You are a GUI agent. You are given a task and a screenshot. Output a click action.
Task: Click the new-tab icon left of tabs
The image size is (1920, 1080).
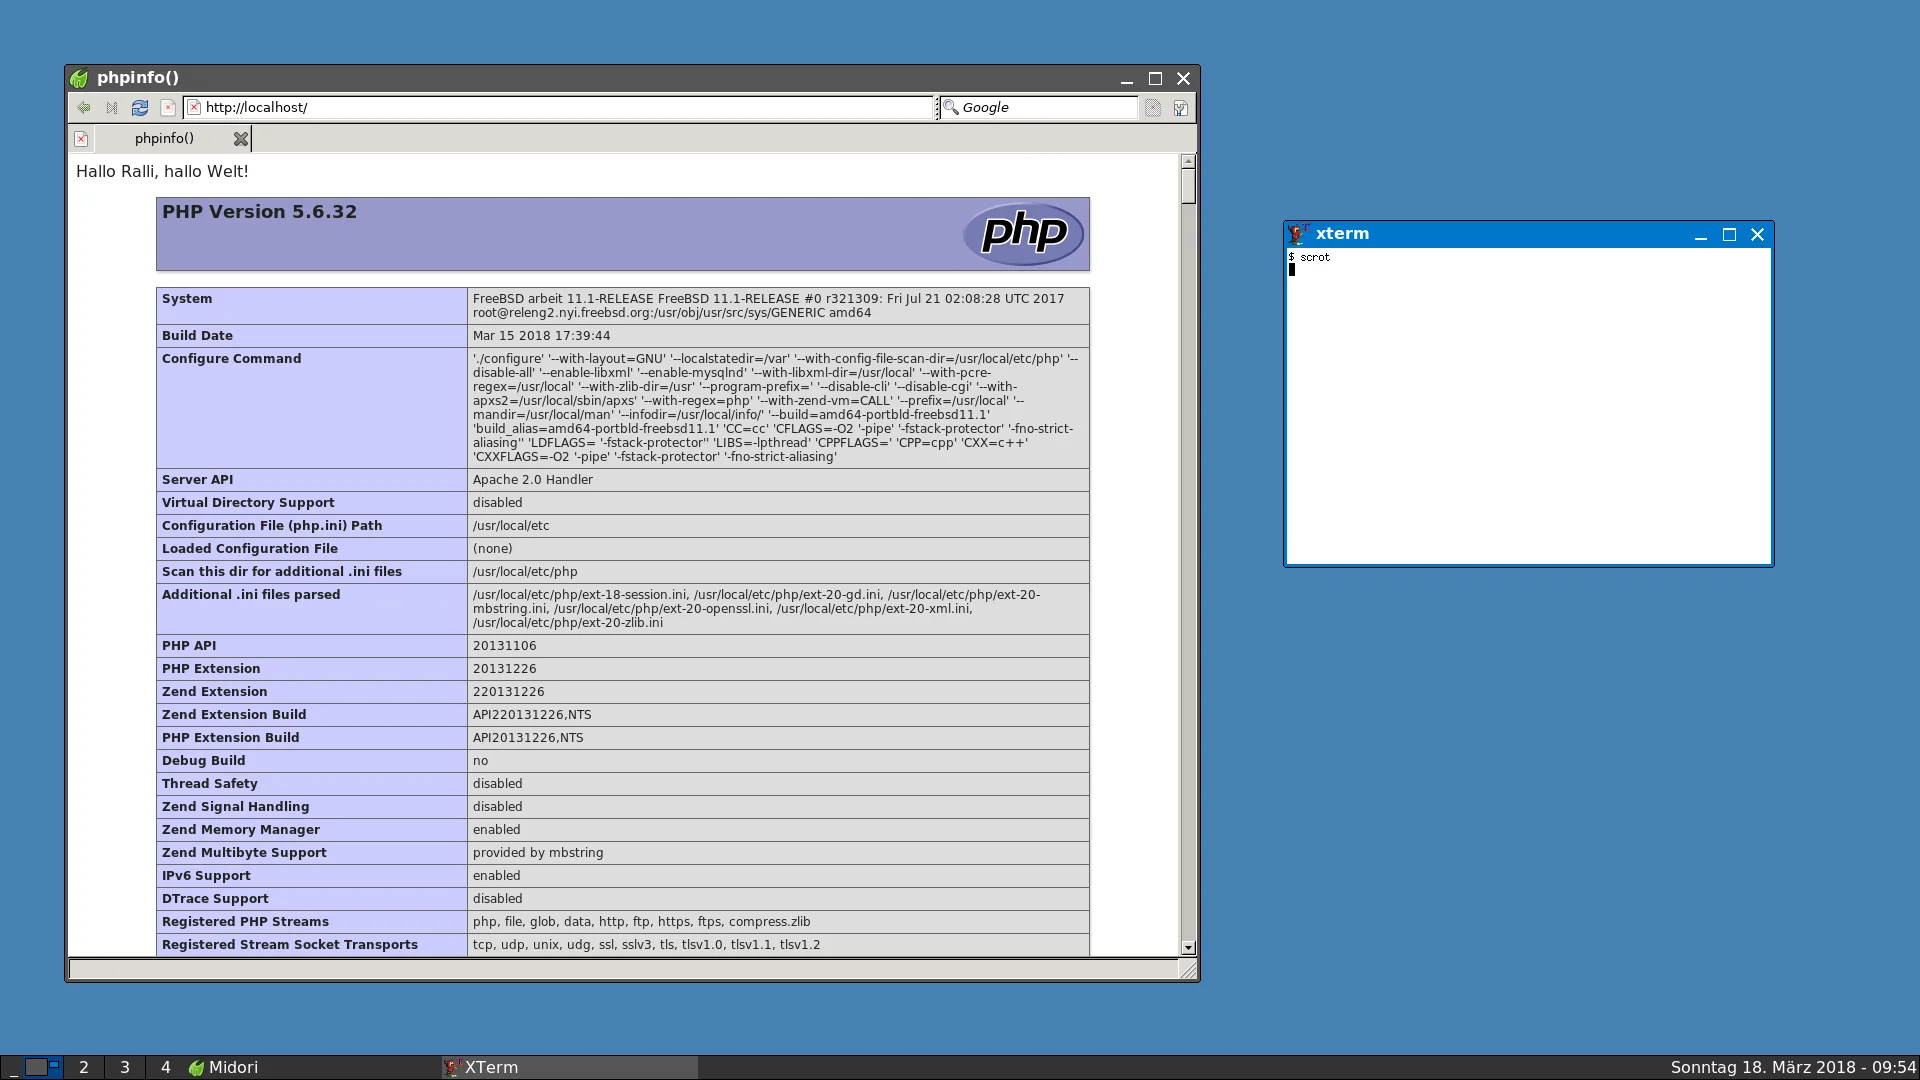click(x=81, y=139)
